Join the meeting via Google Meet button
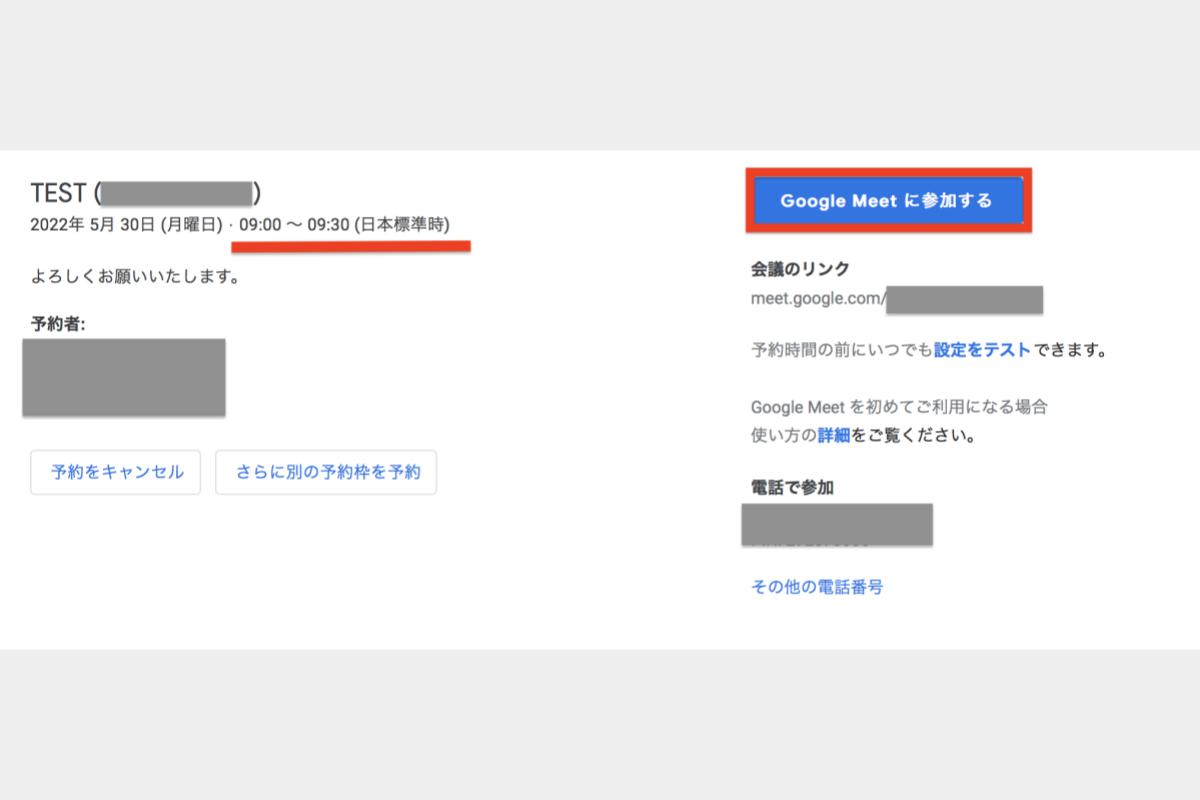The height and width of the screenshot is (800, 1200). [888, 200]
